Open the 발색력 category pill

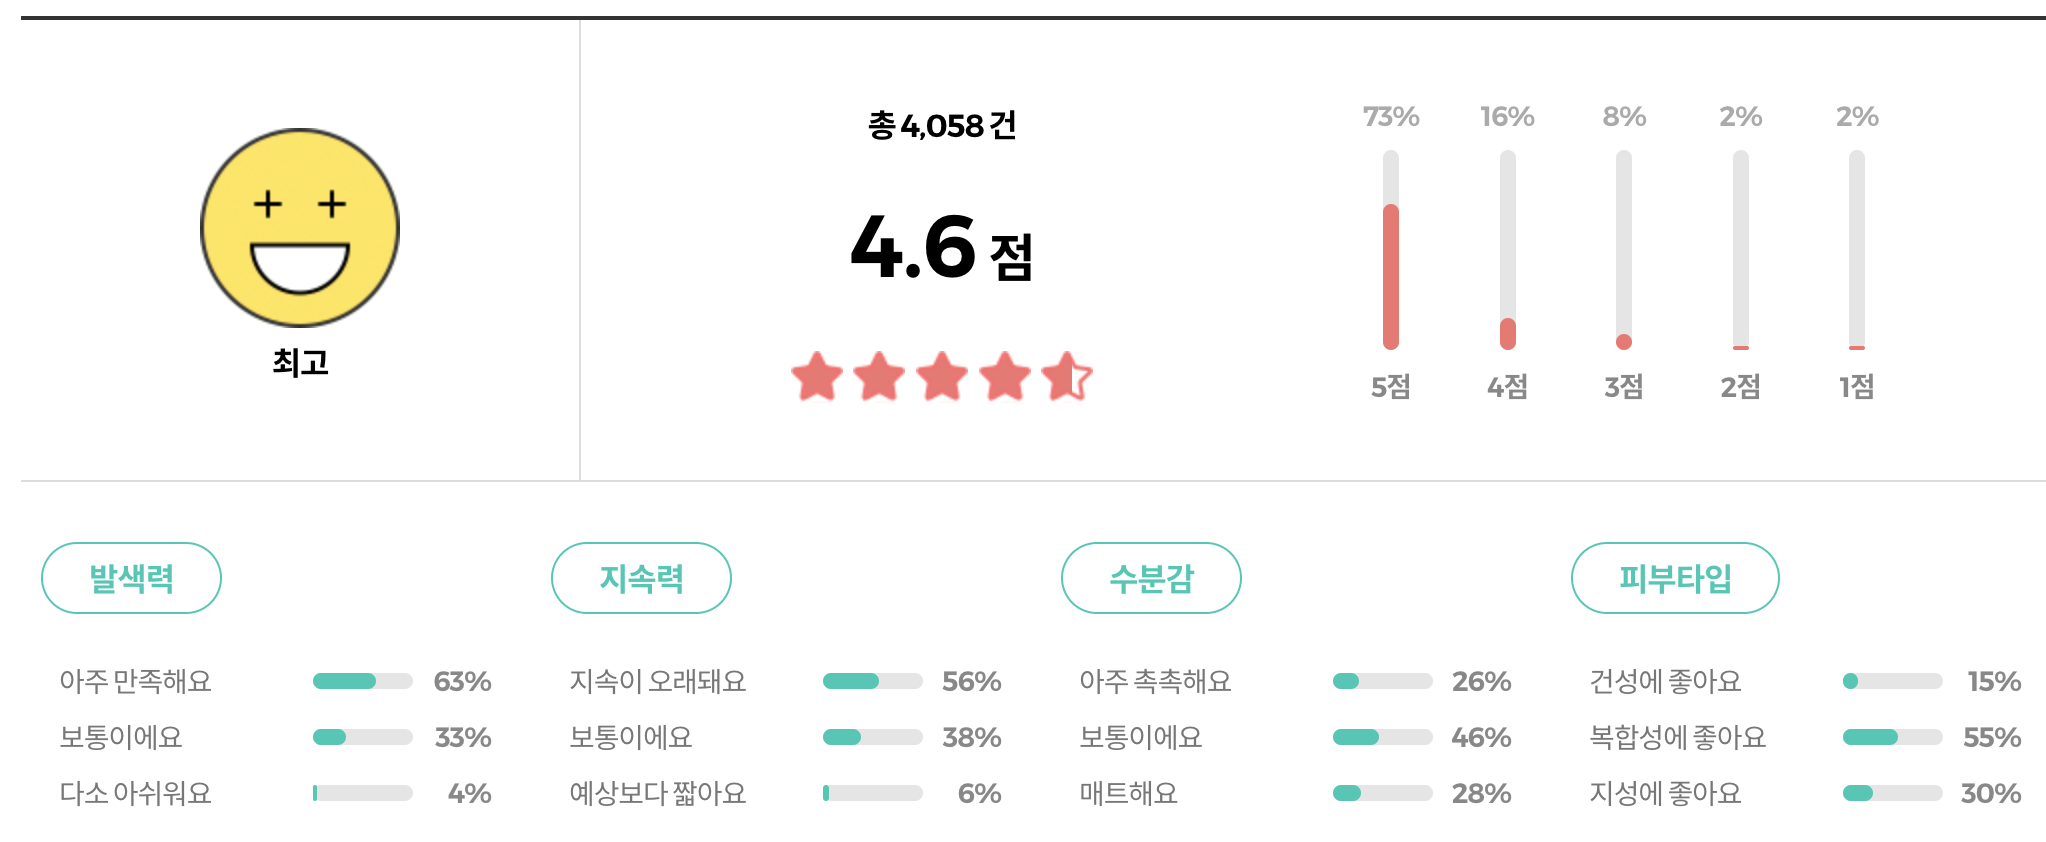pyautogui.click(x=131, y=577)
